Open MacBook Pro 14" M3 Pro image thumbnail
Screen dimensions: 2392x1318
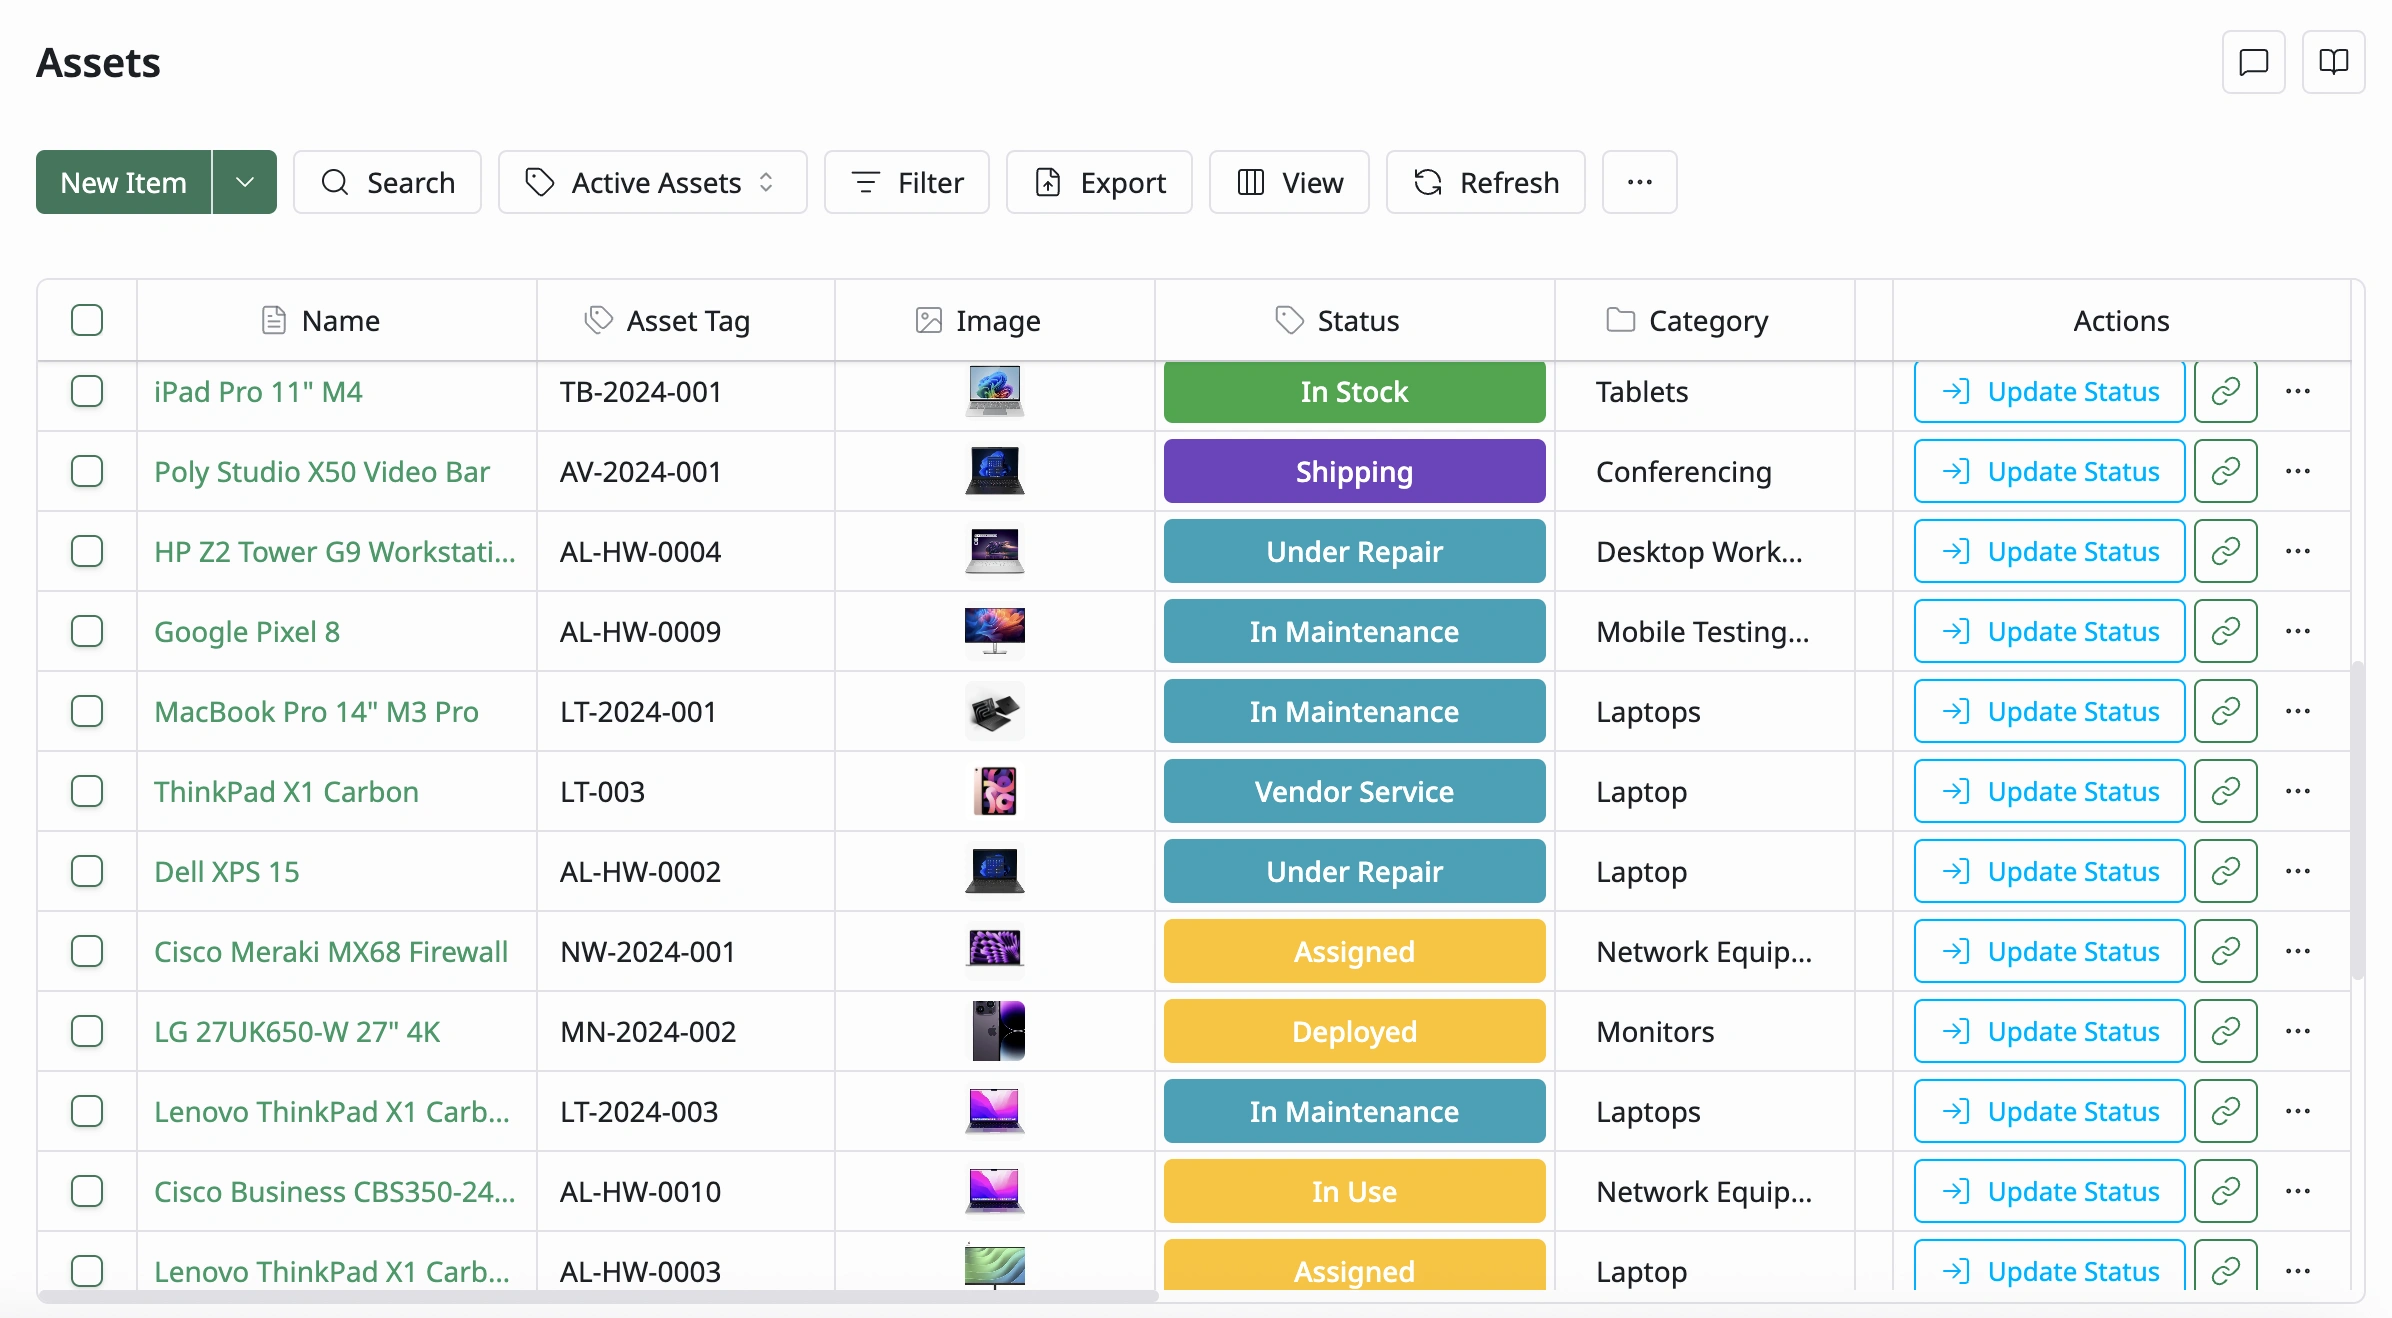(x=995, y=711)
